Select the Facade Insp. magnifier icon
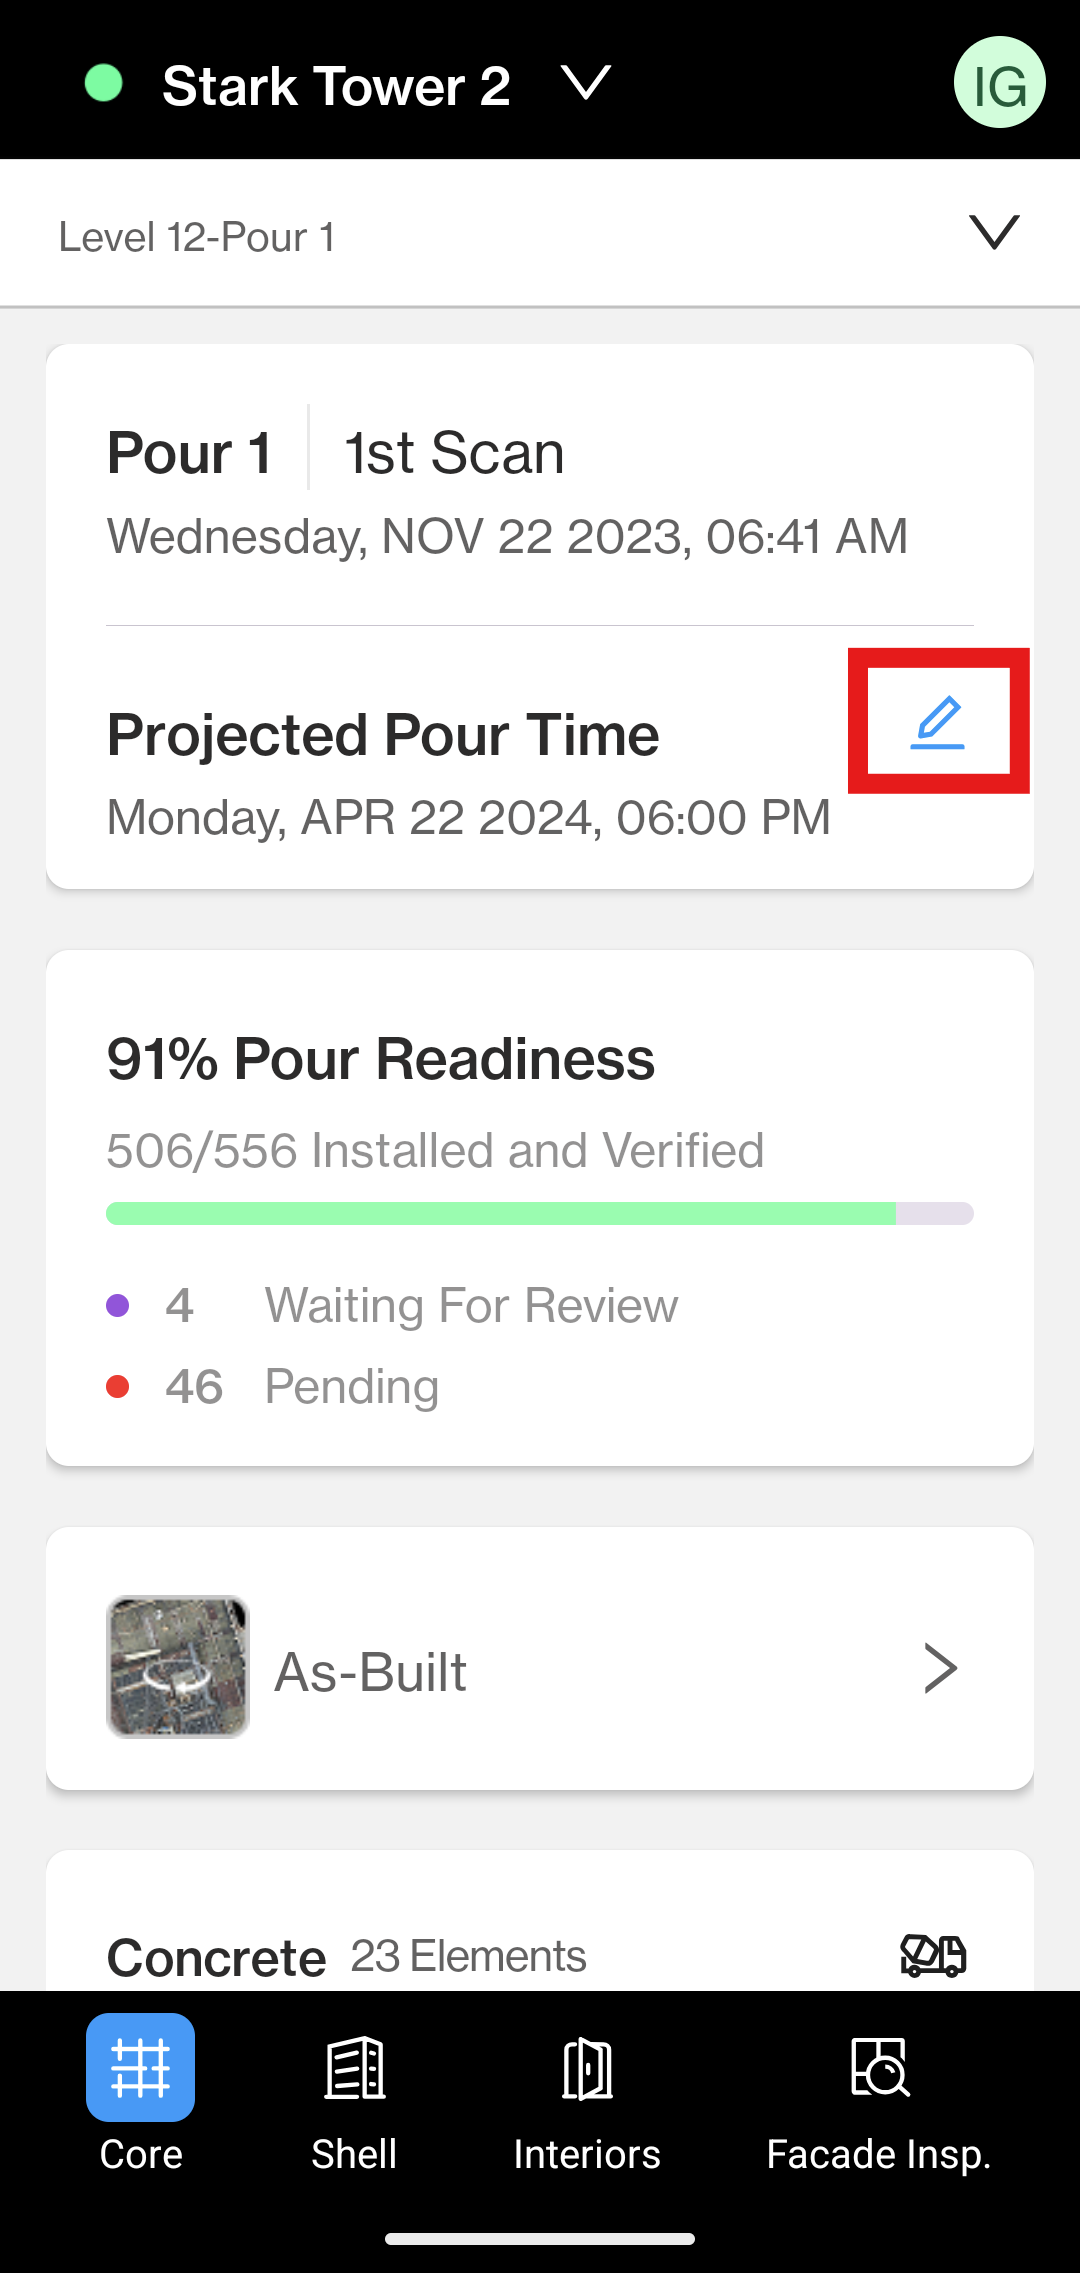 point(880,2067)
